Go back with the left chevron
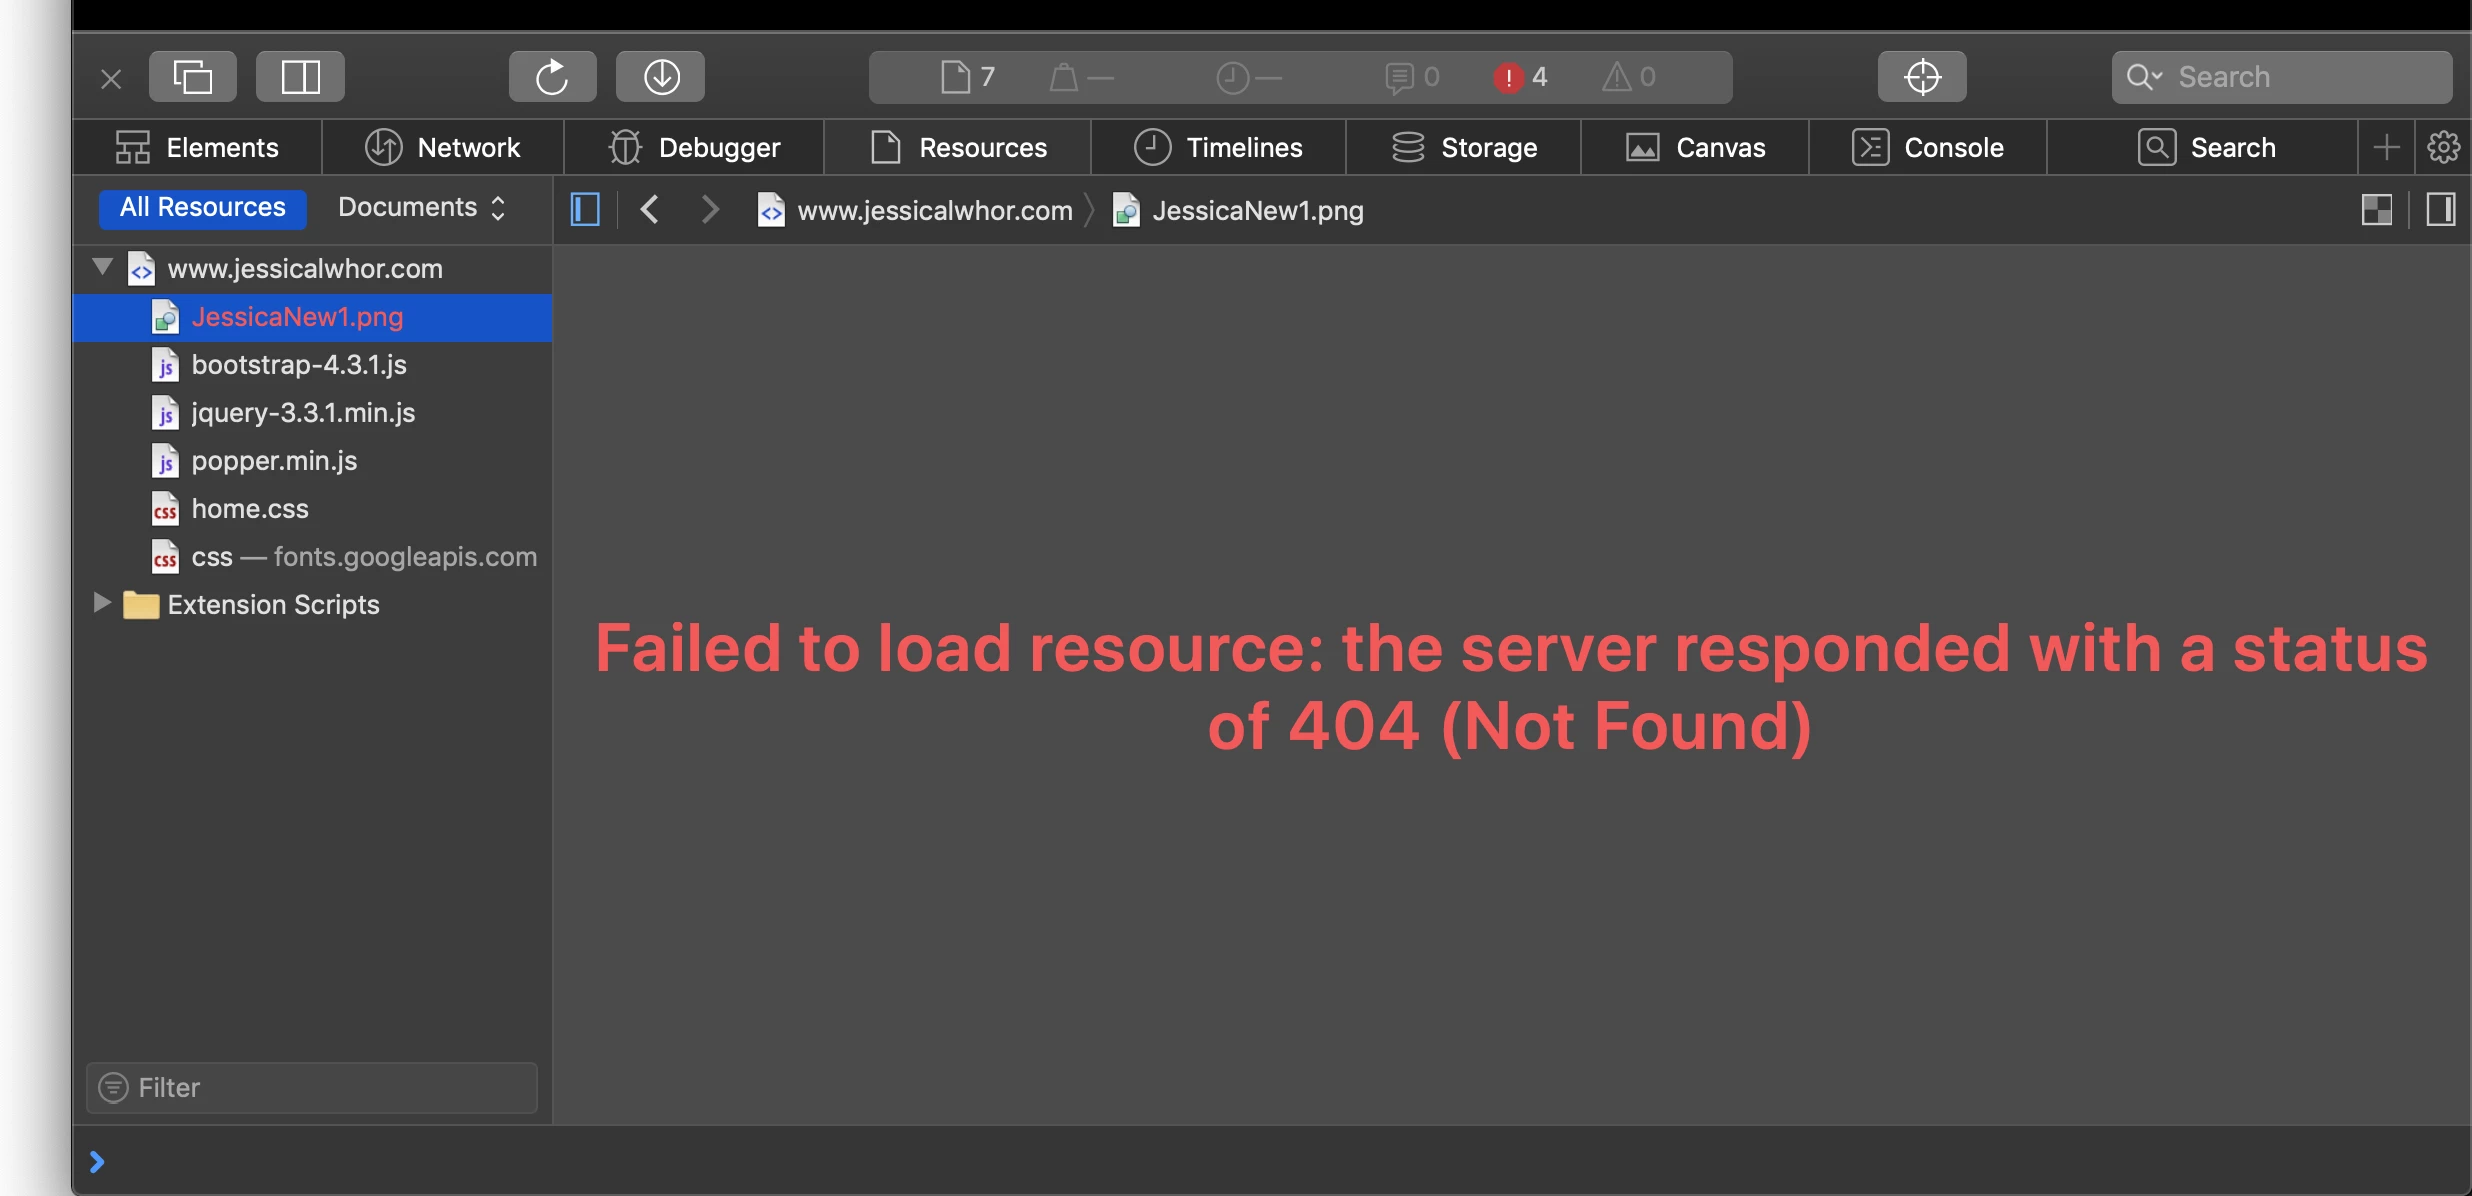 pyautogui.click(x=649, y=210)
